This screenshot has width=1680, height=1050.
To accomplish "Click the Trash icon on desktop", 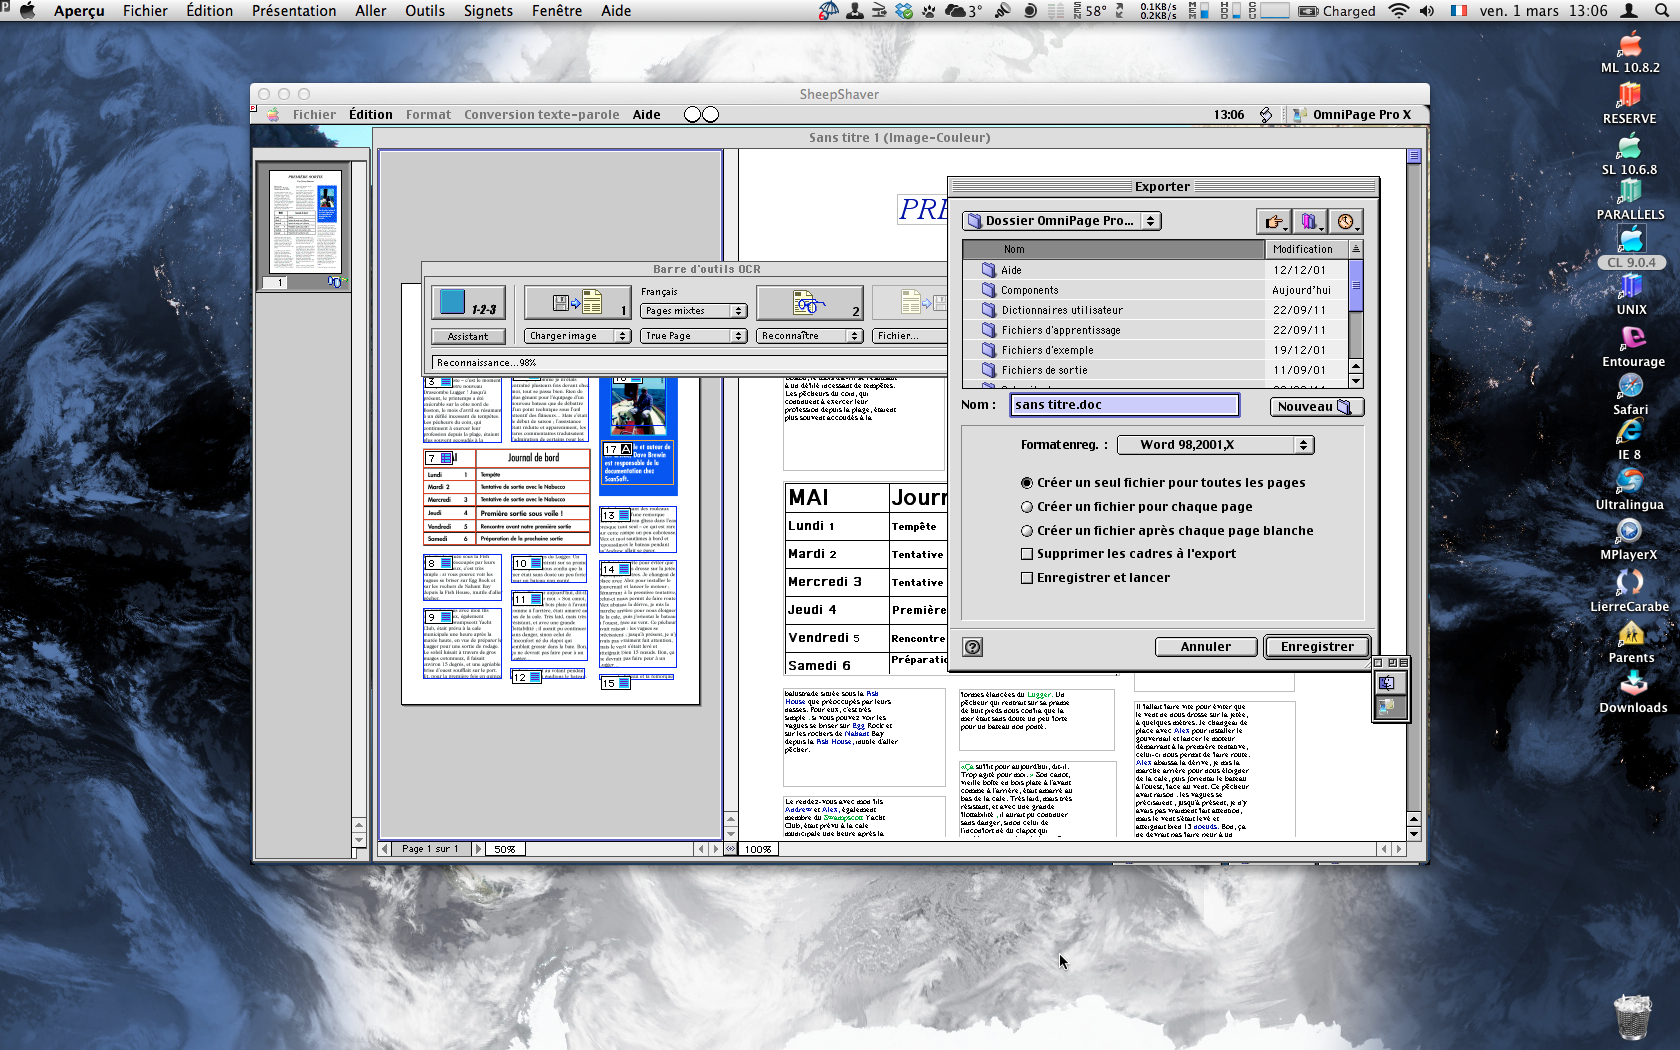I will [1632, 1017].
